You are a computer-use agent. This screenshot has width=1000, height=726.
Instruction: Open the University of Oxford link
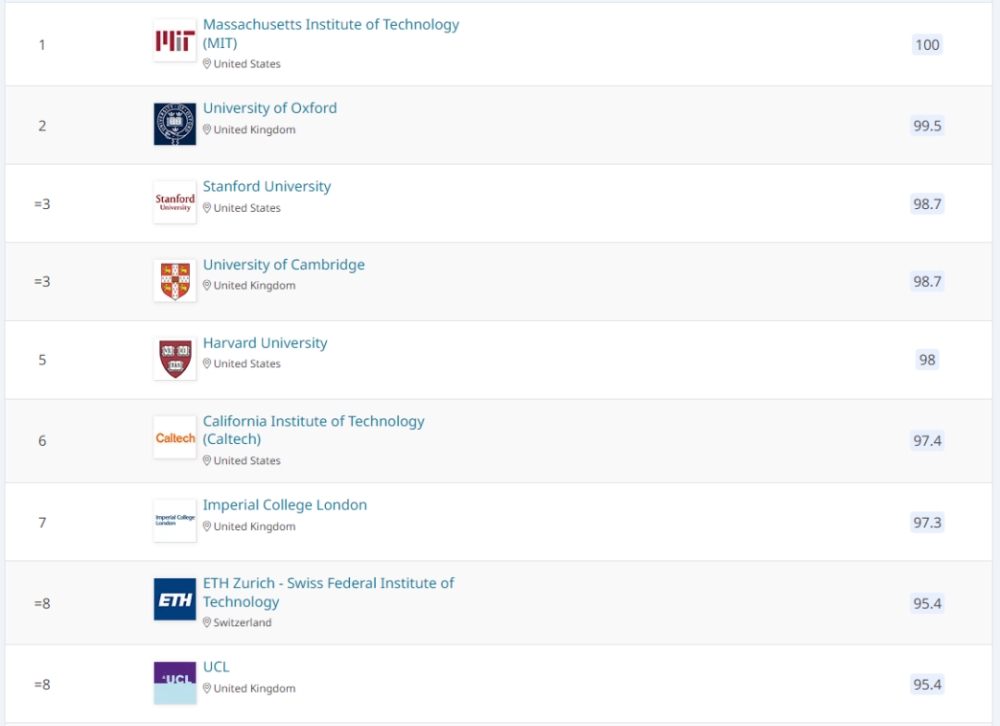pyautogui.click(x=270, y=108)
